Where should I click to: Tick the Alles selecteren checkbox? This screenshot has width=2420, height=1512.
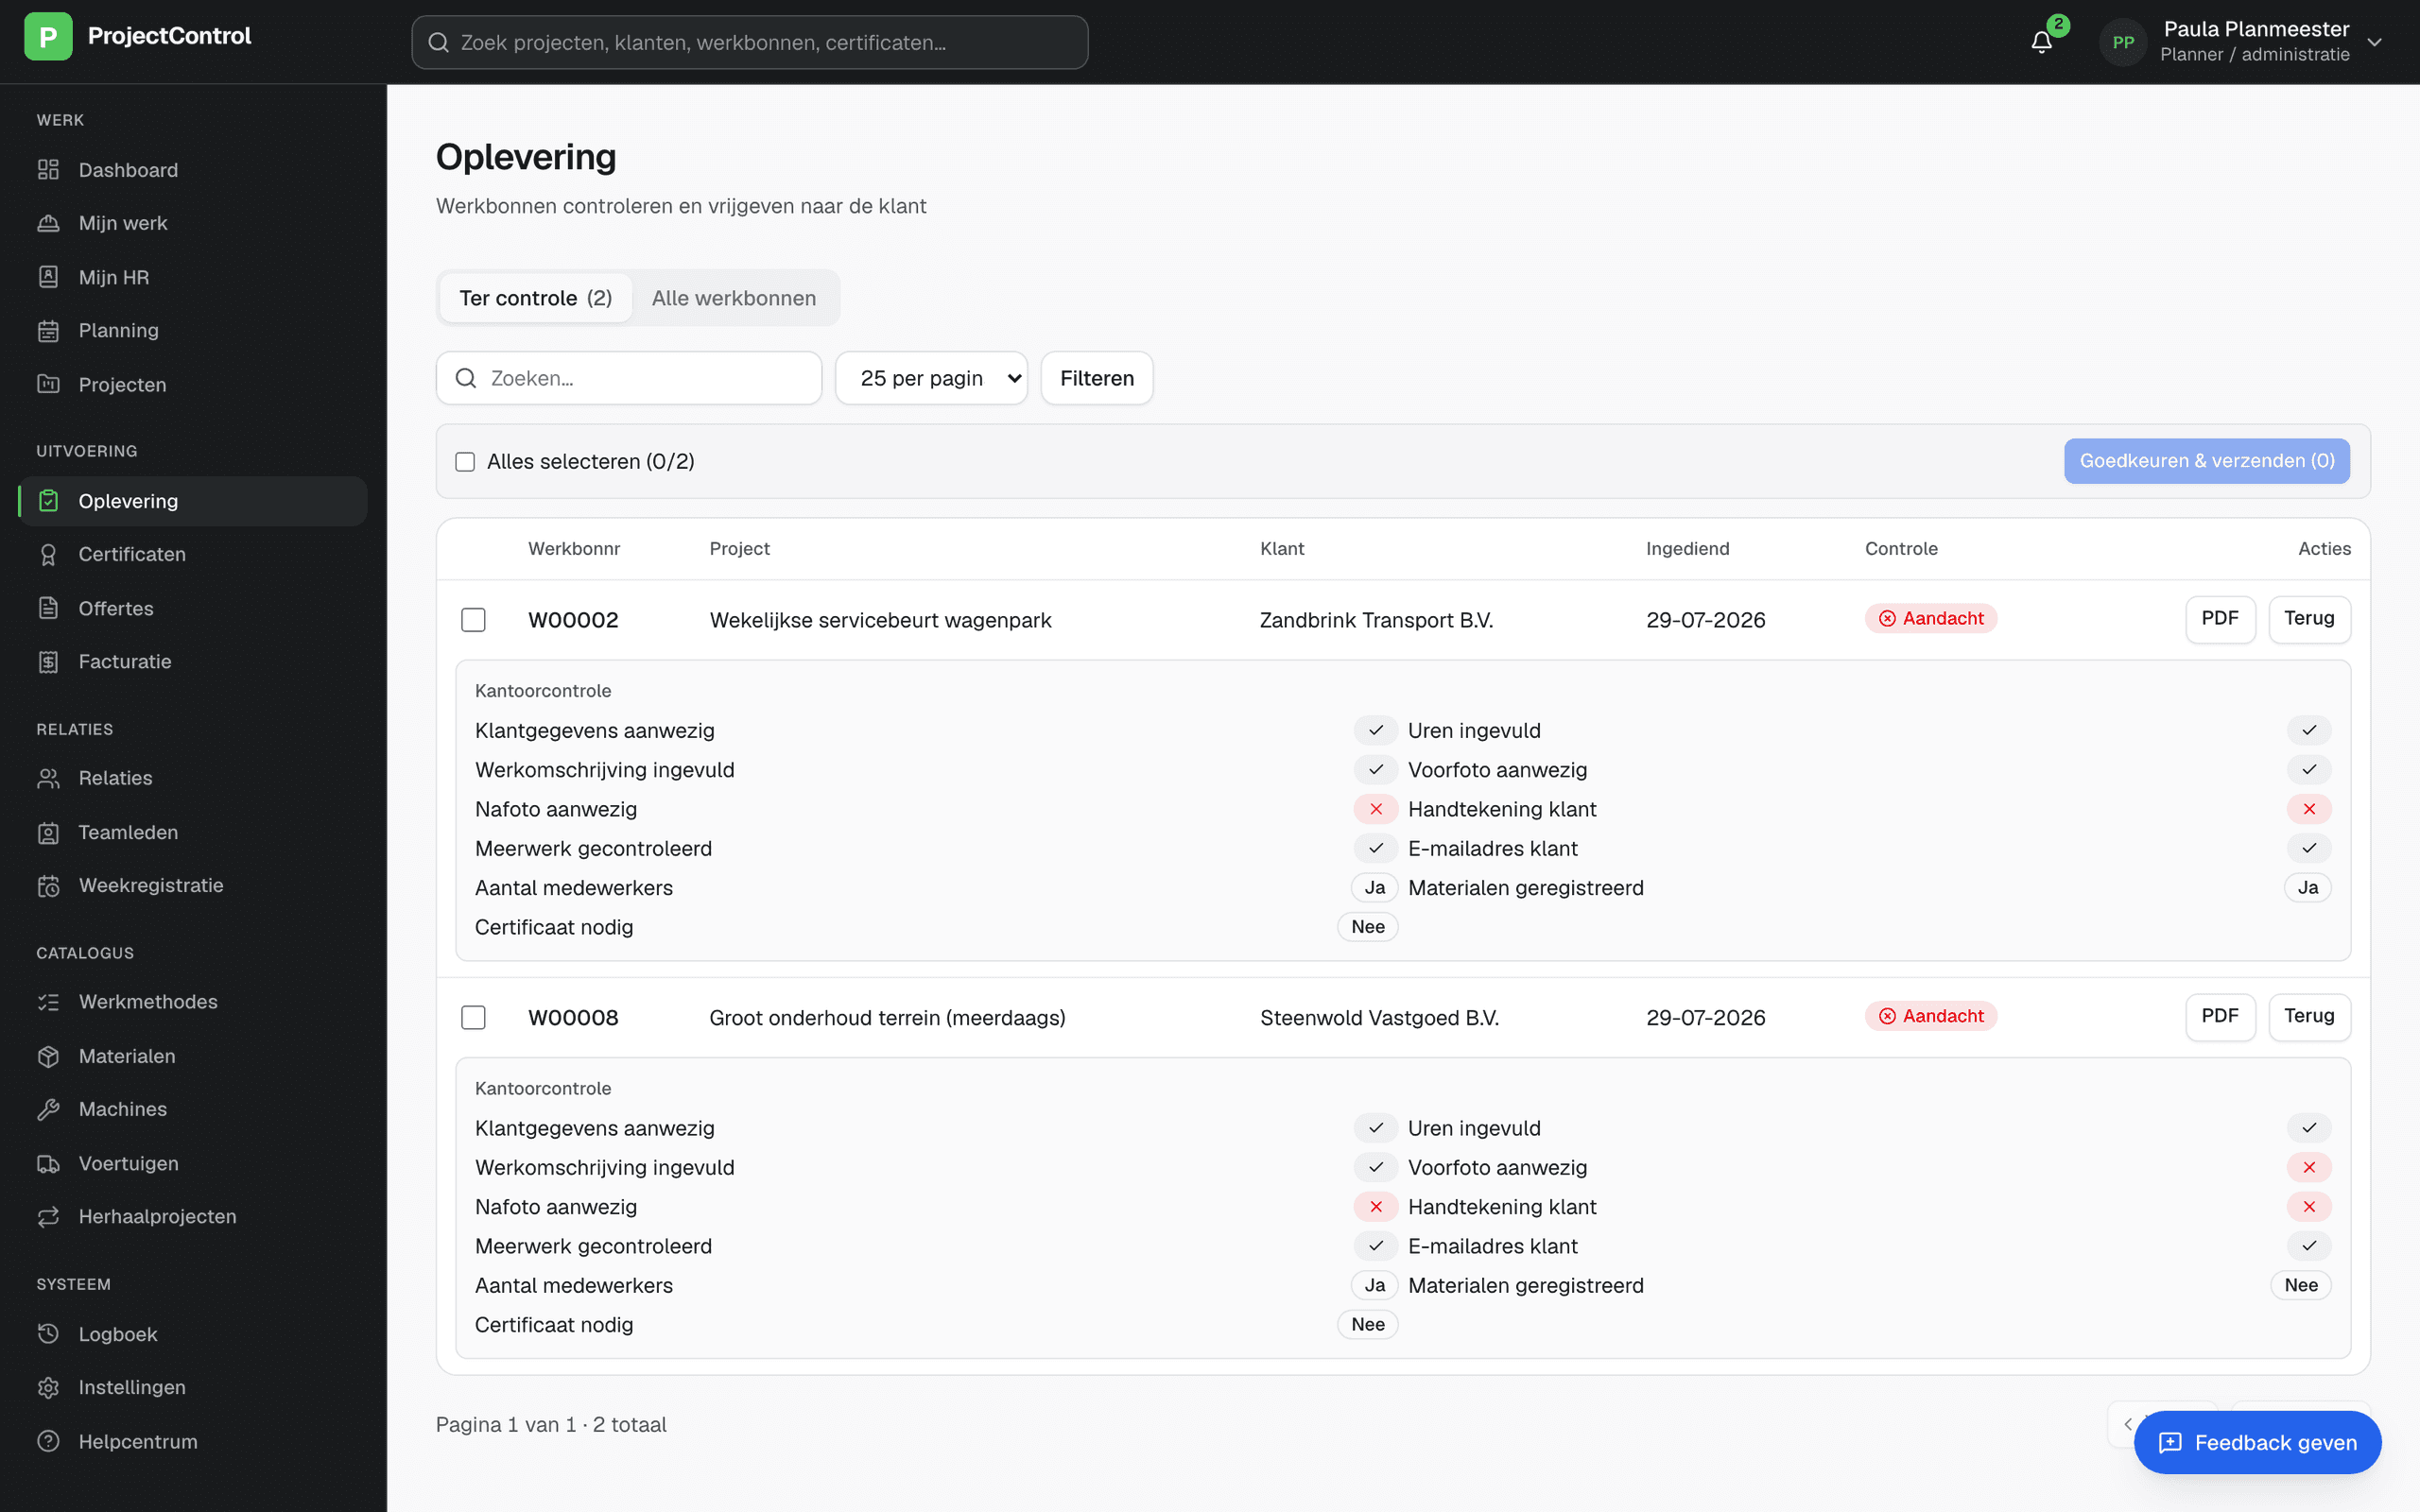pos(465,462)
